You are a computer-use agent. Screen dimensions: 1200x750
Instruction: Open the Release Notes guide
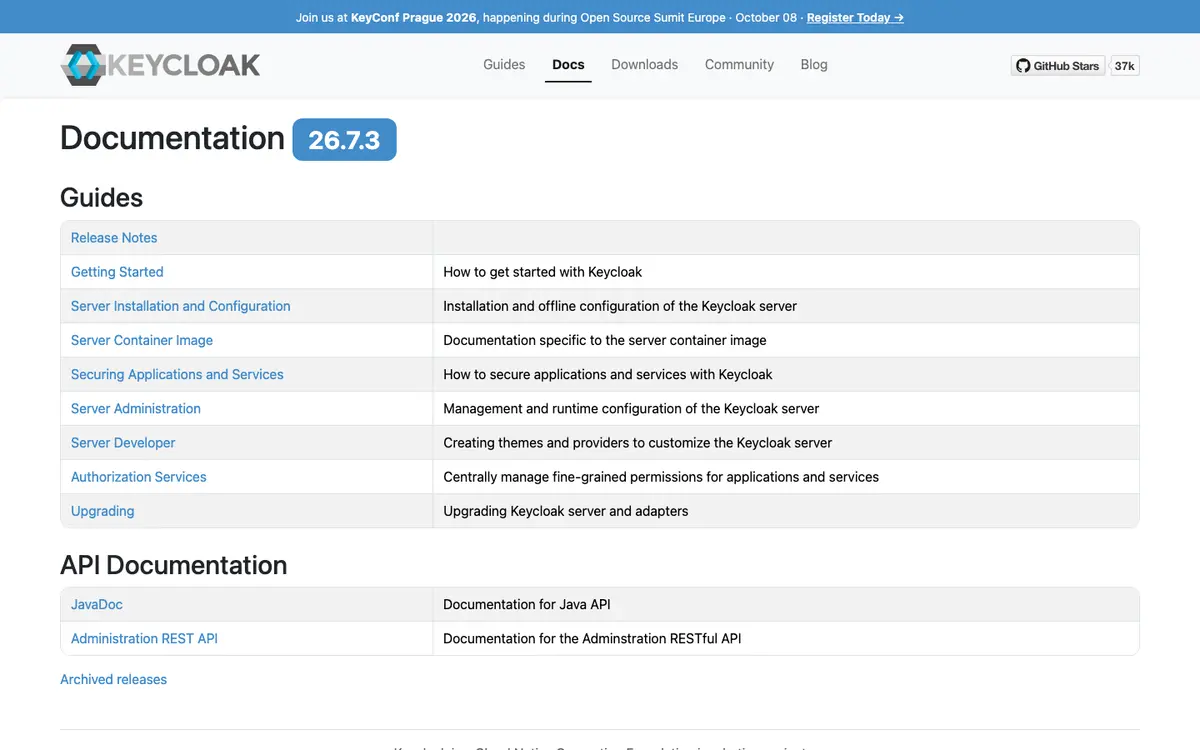click(x=114, y=238)
